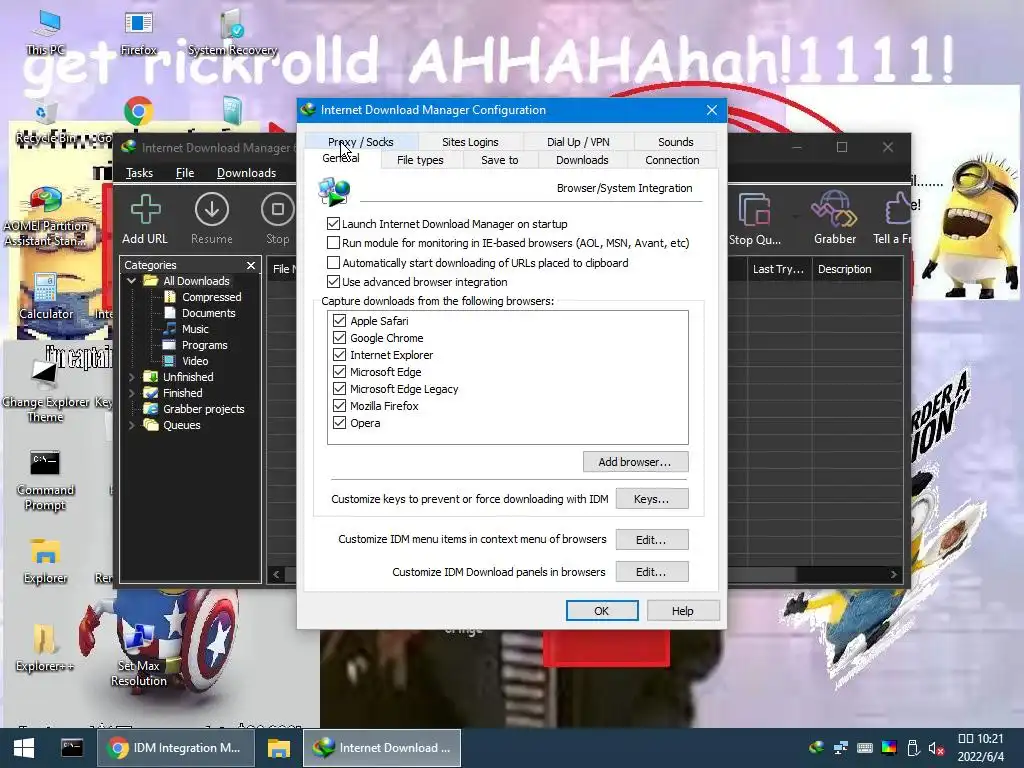The image size is (1024, 768).
Task: Open Change Explorer Theme shortcut
Action: [45, 392]
